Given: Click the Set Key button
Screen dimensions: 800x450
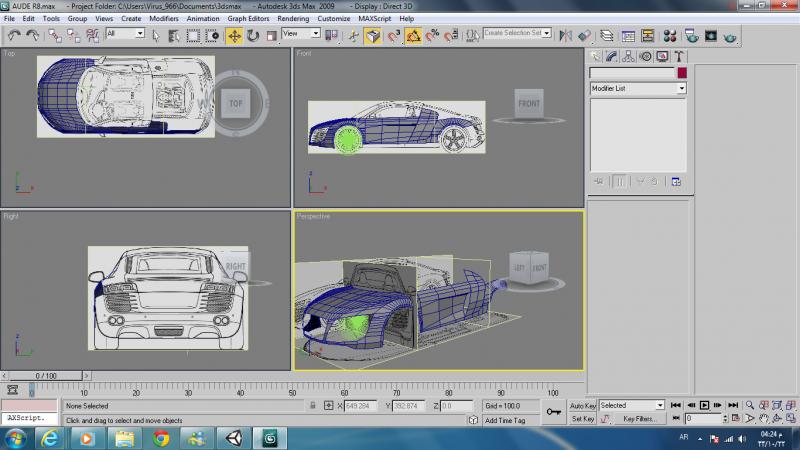Looking at the screenshot, I should pyautogui.click(x=582, y=419).
